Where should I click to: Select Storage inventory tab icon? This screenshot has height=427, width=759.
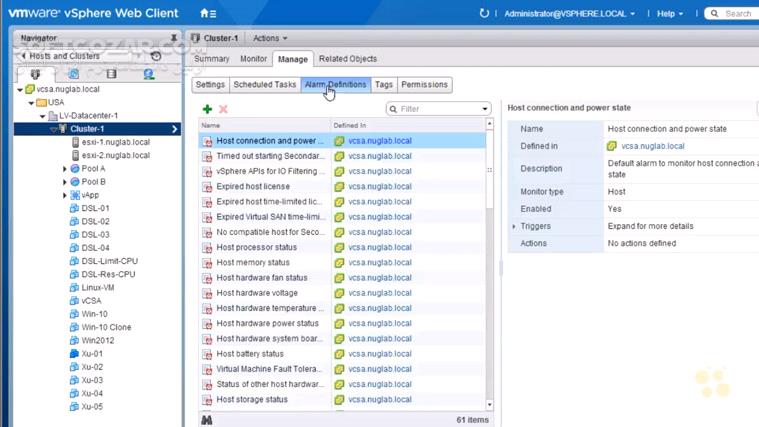point(111,74)
